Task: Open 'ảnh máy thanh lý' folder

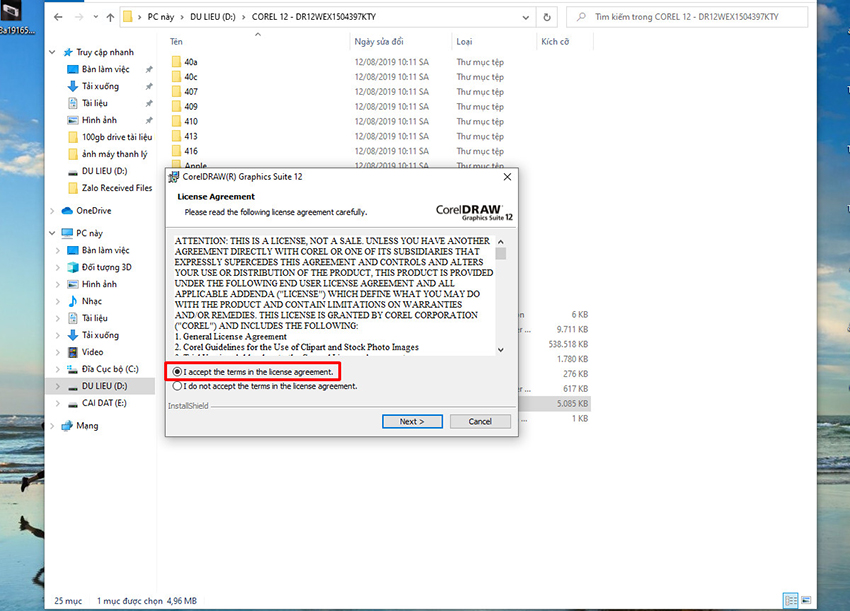Action: tap(114, 154)
